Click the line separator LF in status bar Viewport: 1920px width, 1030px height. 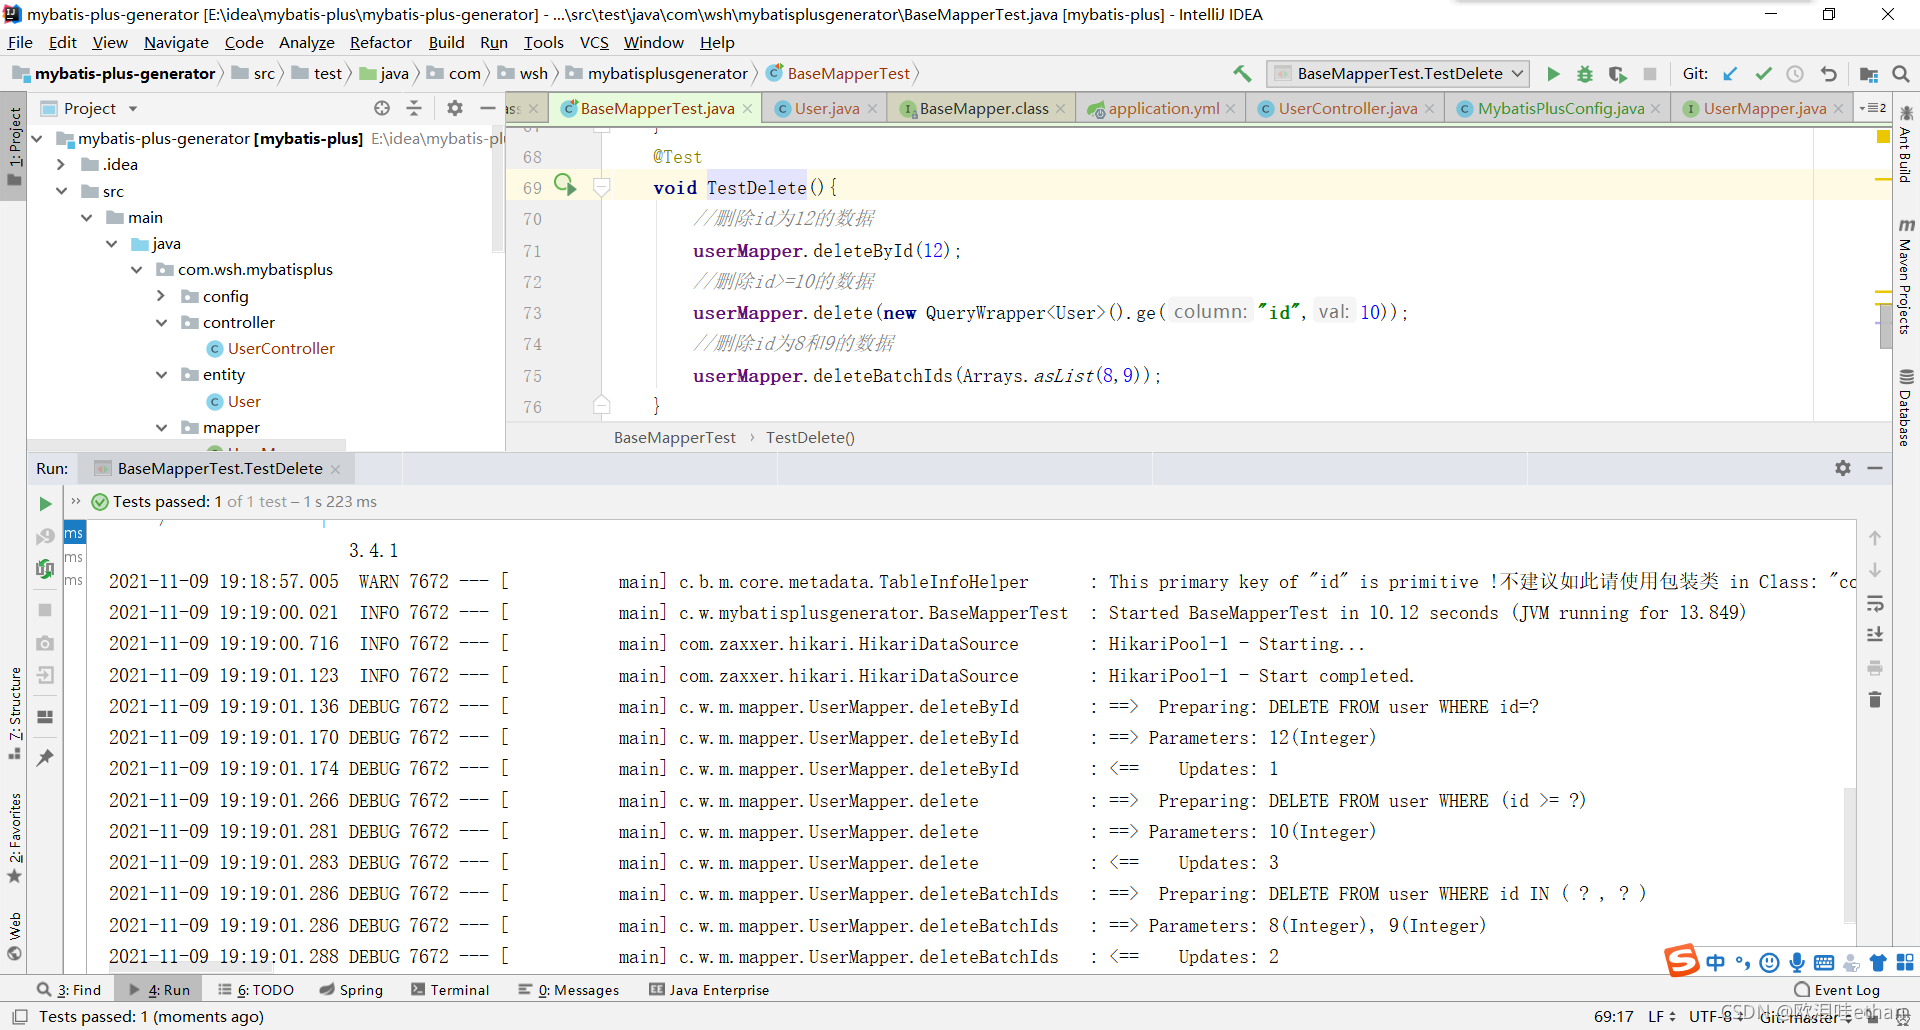tap(1661, 1016)
